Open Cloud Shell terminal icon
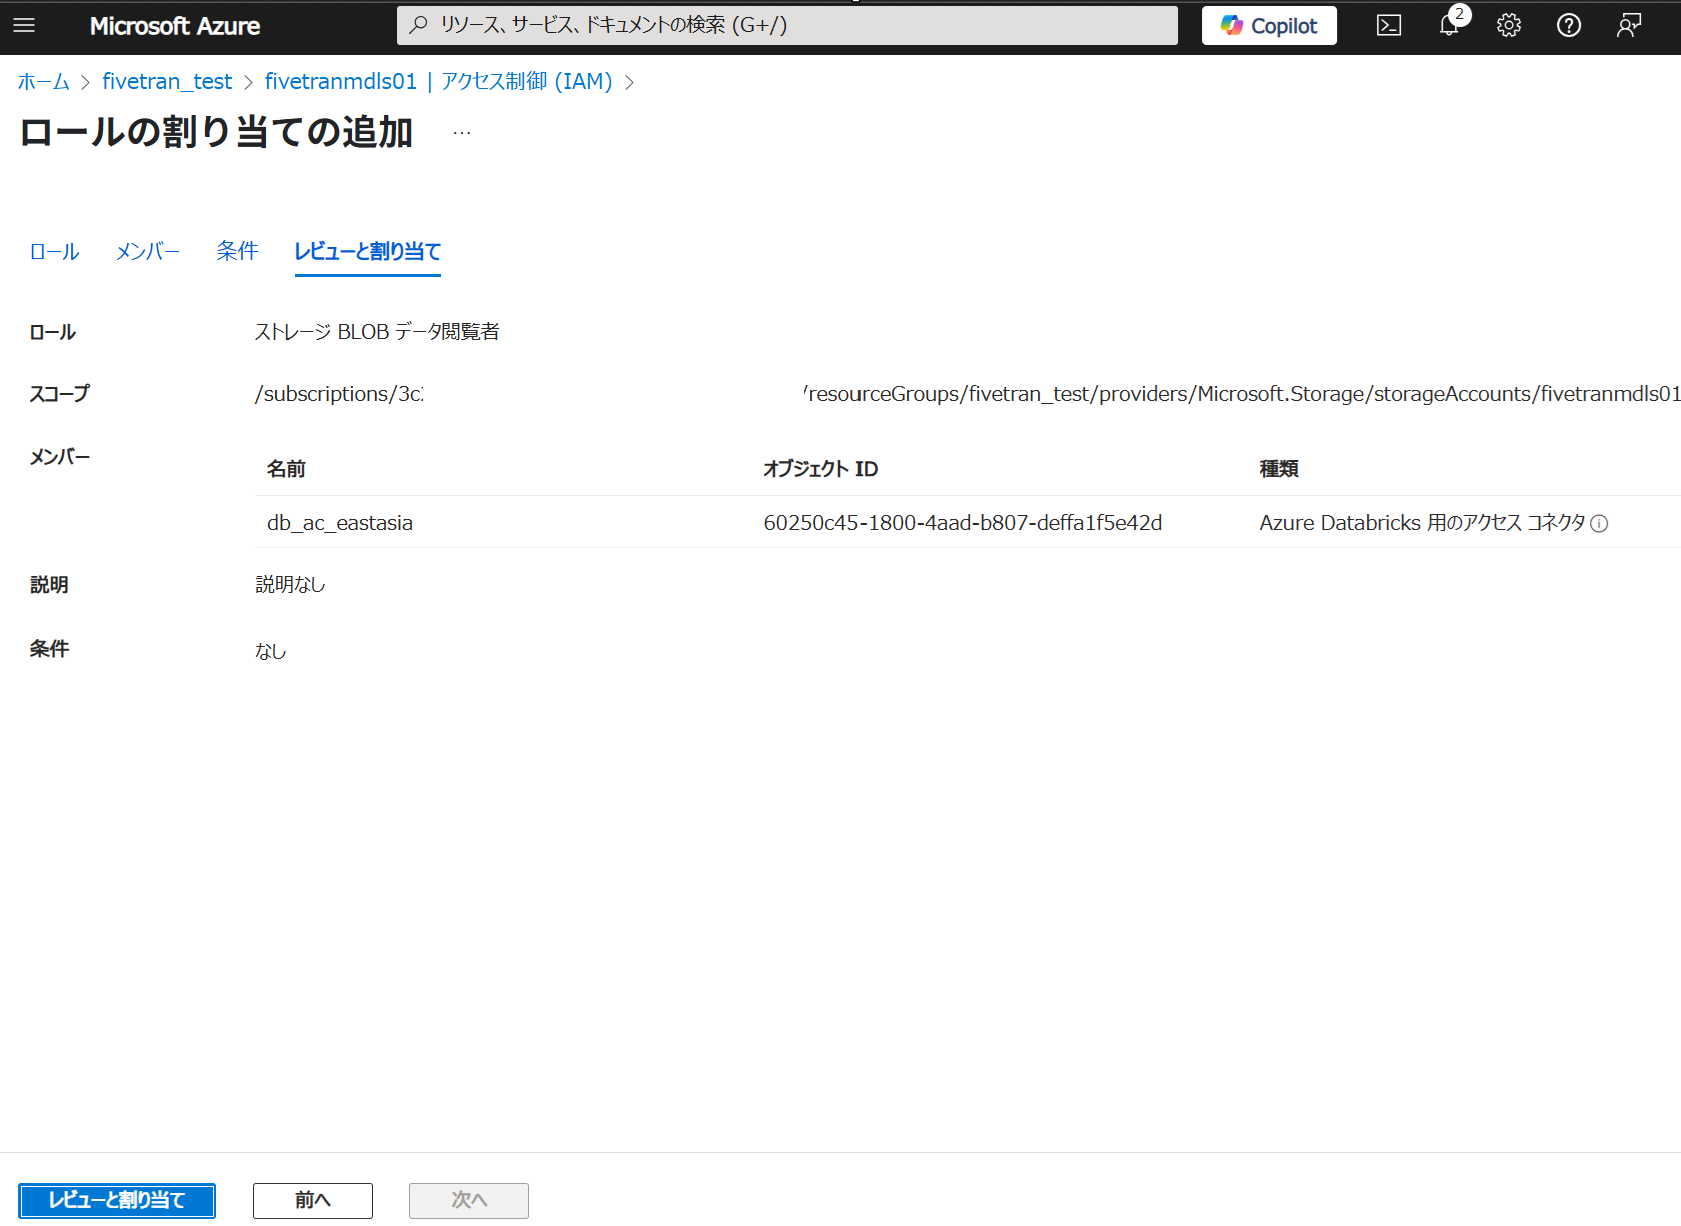This screenshot has height=1226, width=1681. tap(1389, 26)
